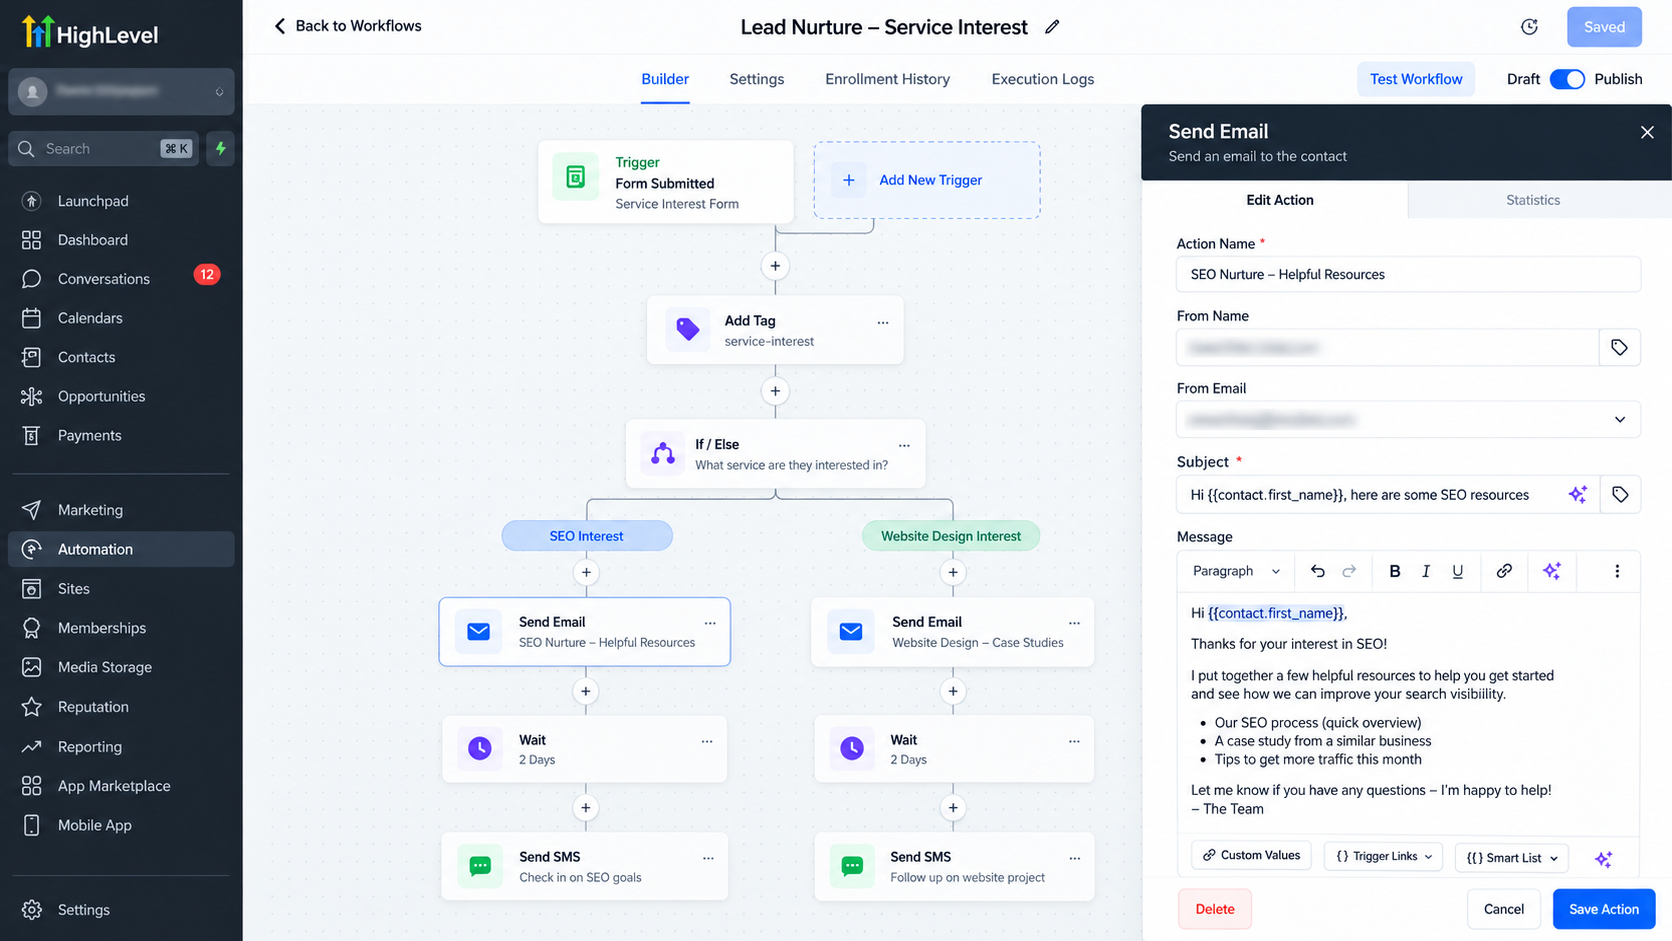Click the Delete action button

pyautogui.click(x=1214, y=909)
